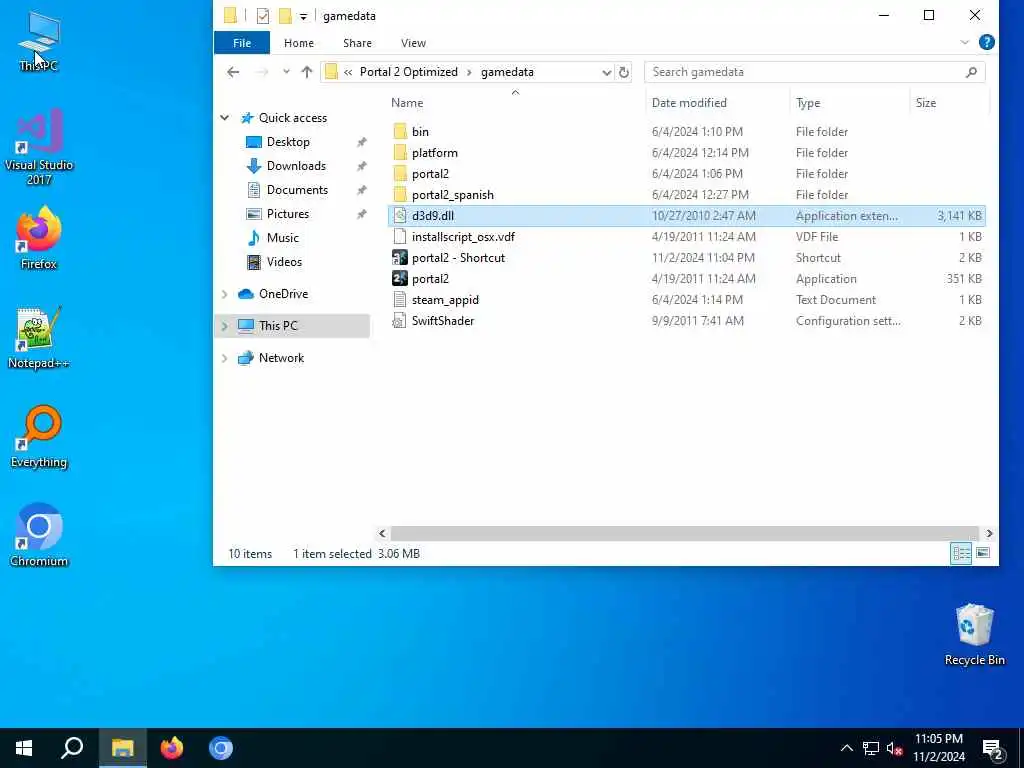Unpin Pictures from Quick access
Image resolution: width=1024 pixels, height=768 pixels.
tap(361, 214)
